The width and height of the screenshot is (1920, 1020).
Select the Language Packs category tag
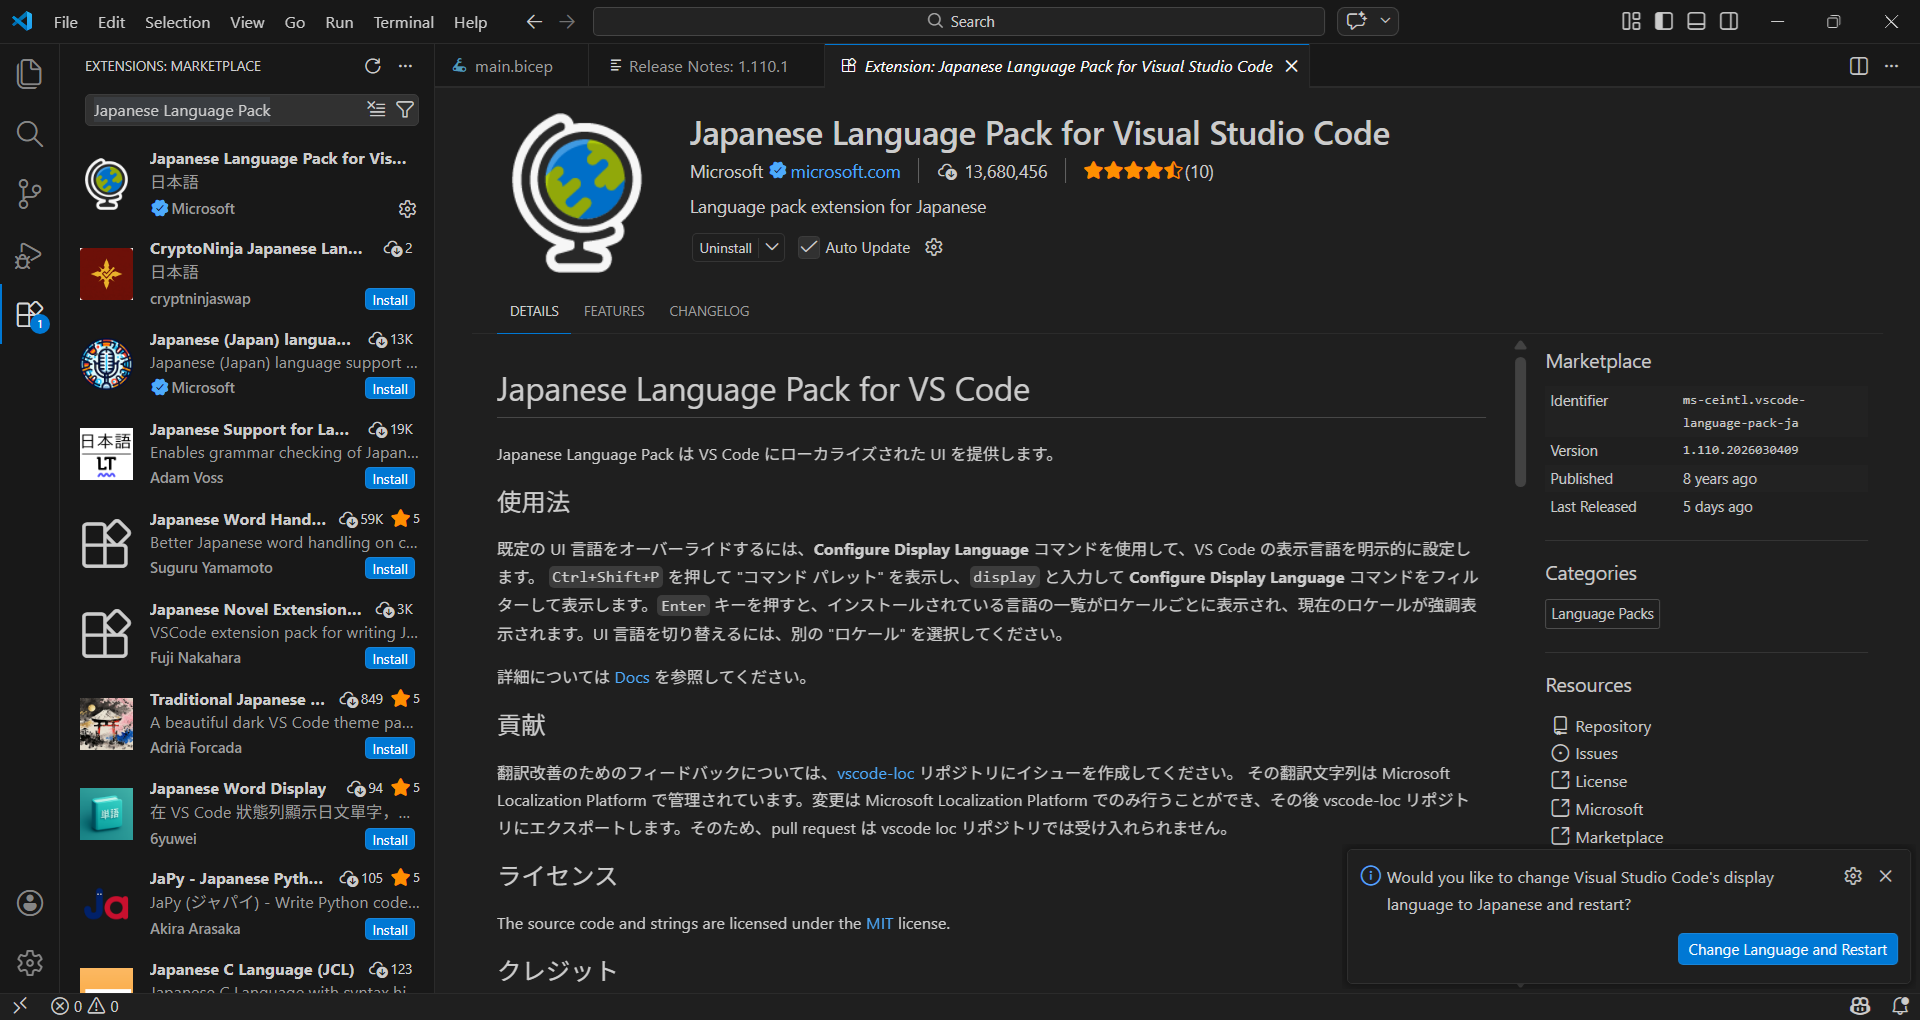[x=1602, y=614]
